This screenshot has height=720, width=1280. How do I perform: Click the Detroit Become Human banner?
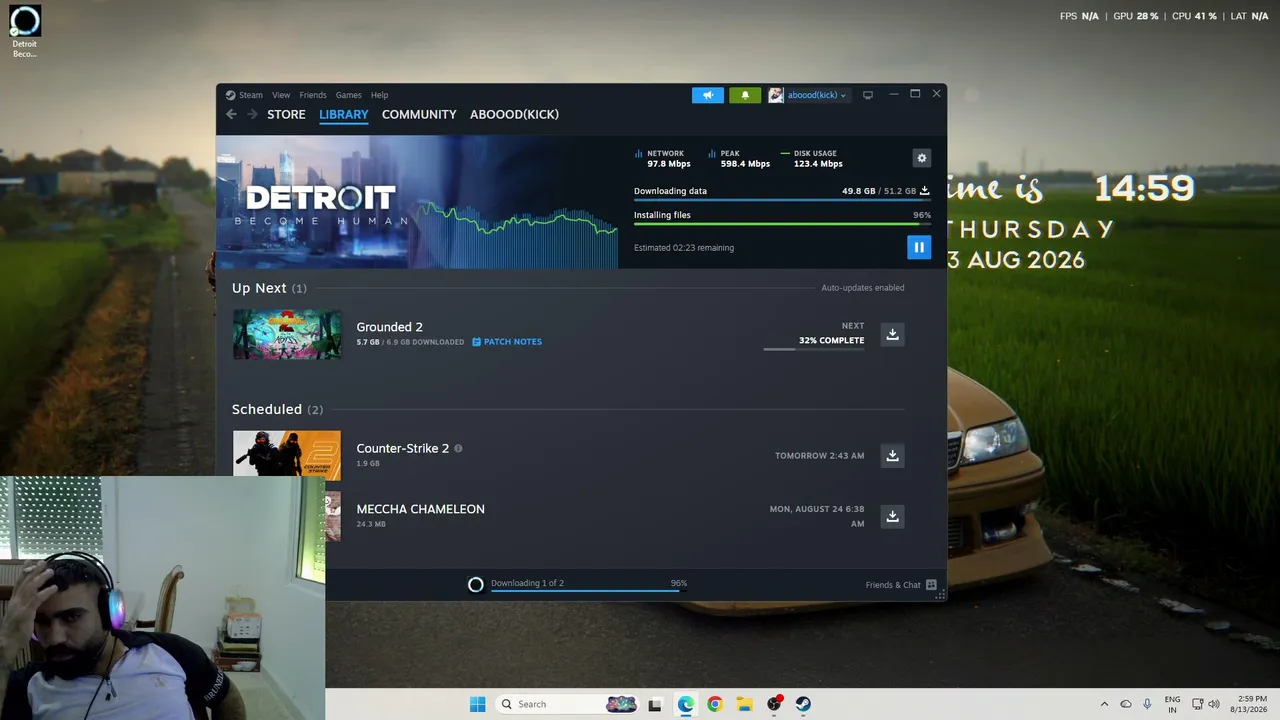417,202
